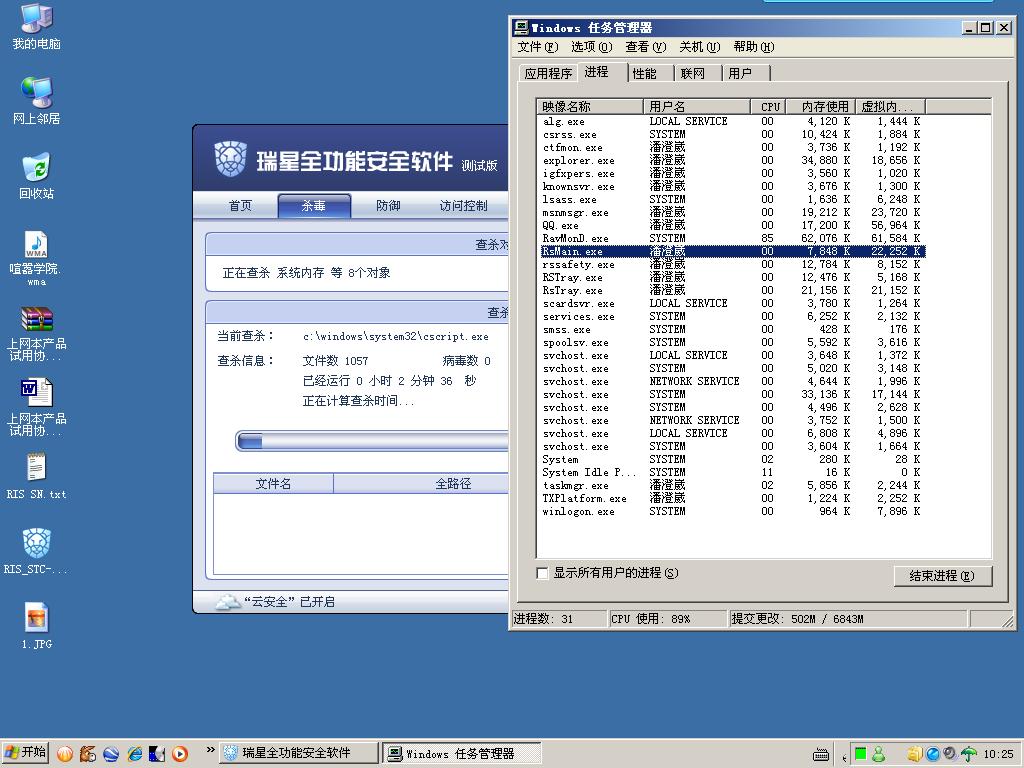Click the green CPU usage tray icon
The height and width of the screenshot is (768, 1024).
click(x=861, y=754)
